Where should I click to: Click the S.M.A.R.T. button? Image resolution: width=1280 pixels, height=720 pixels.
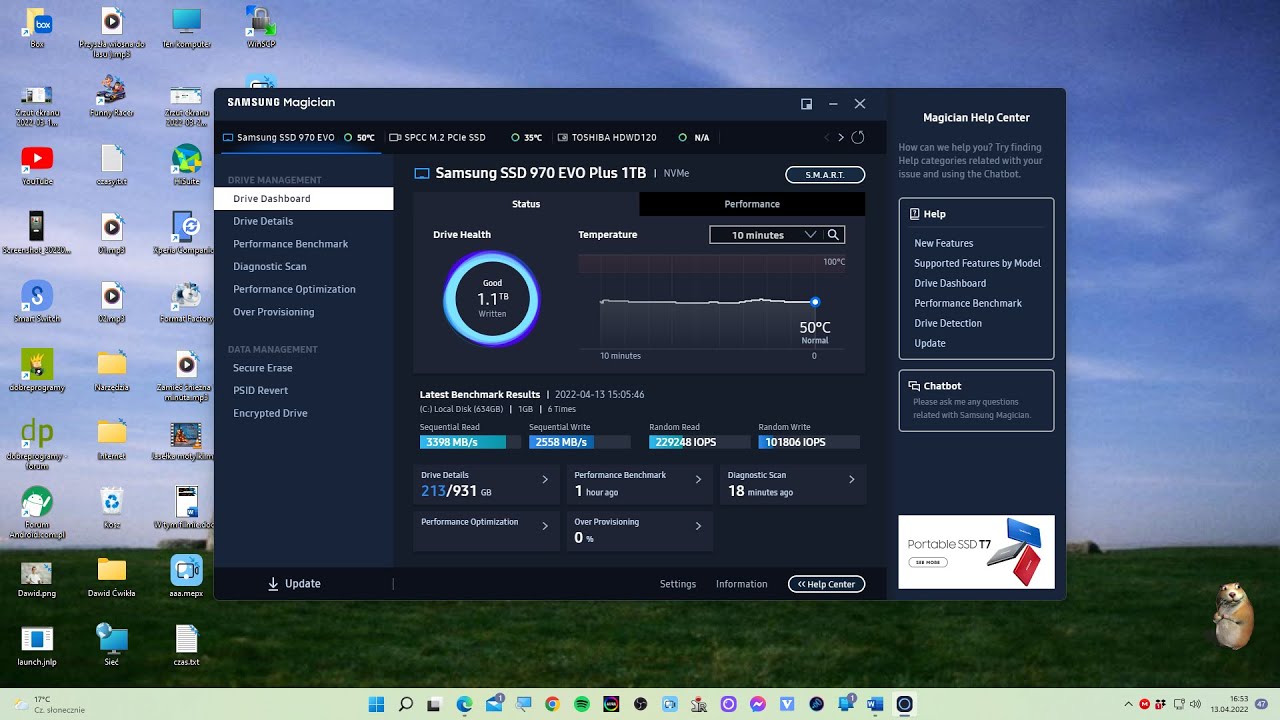pos(825,175)
